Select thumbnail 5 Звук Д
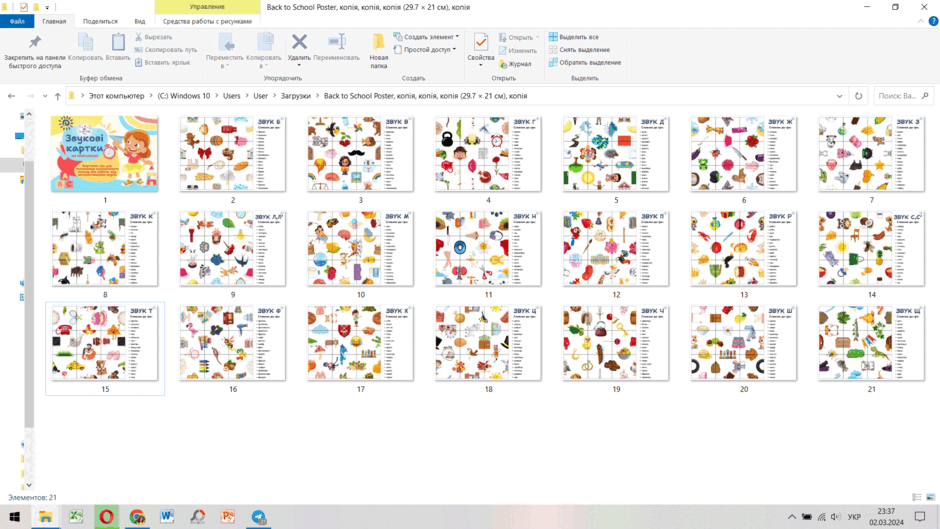Viewport: 940px width, 529px height. (616, 154)
